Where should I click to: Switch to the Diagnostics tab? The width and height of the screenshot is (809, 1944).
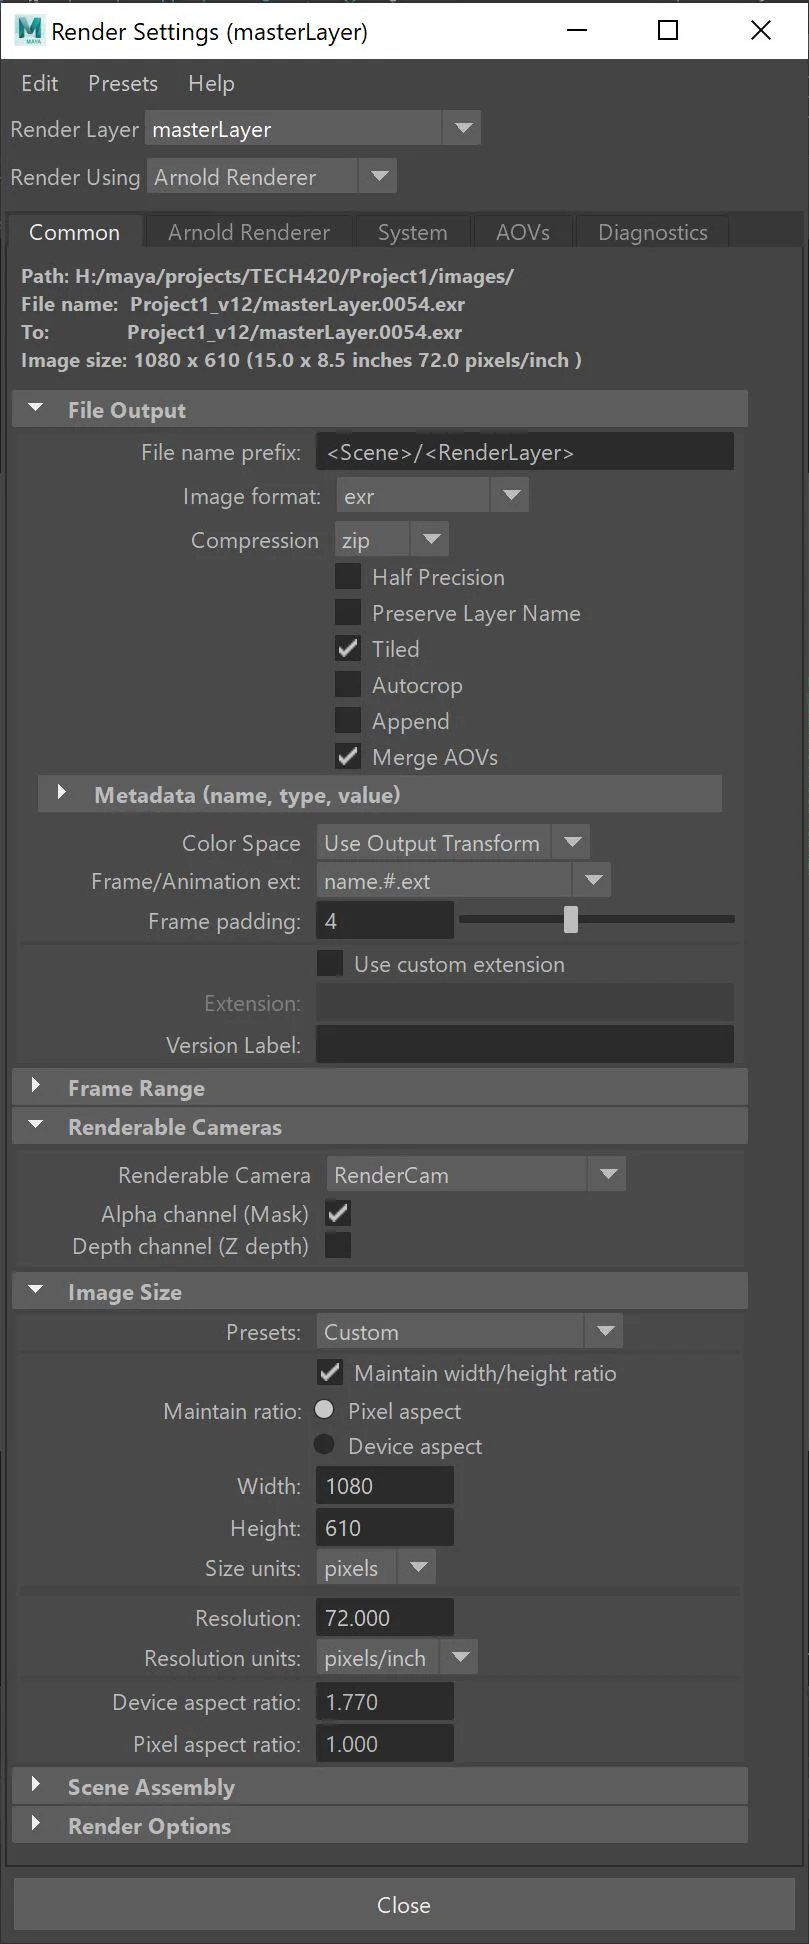tap(653, 232)
